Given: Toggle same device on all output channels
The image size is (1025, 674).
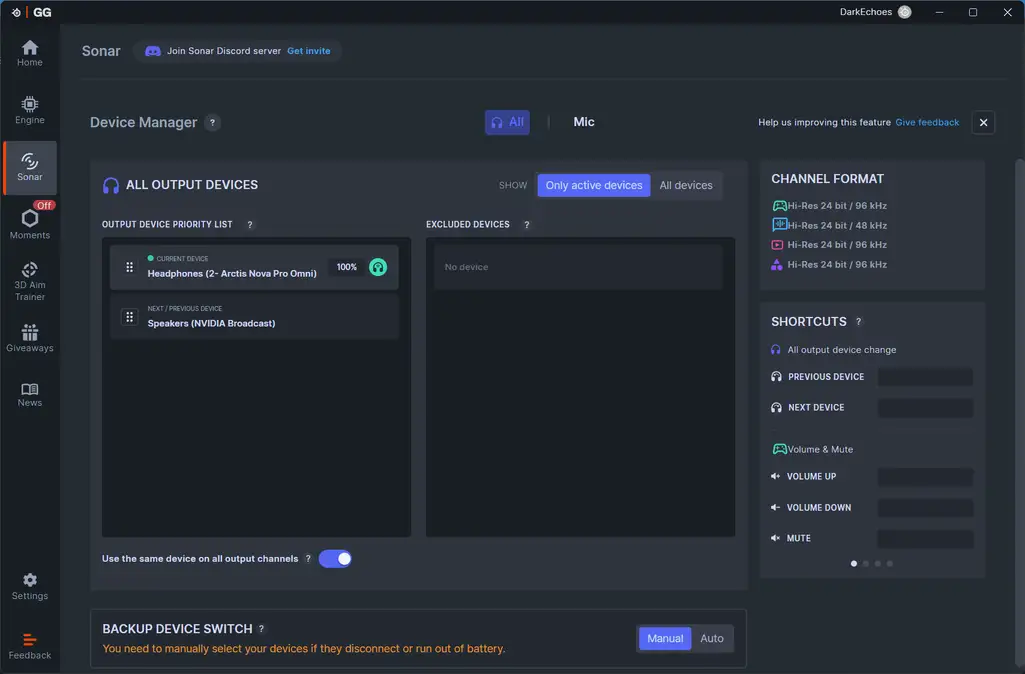Looking at the screenshot, I should tap(335, 559).
